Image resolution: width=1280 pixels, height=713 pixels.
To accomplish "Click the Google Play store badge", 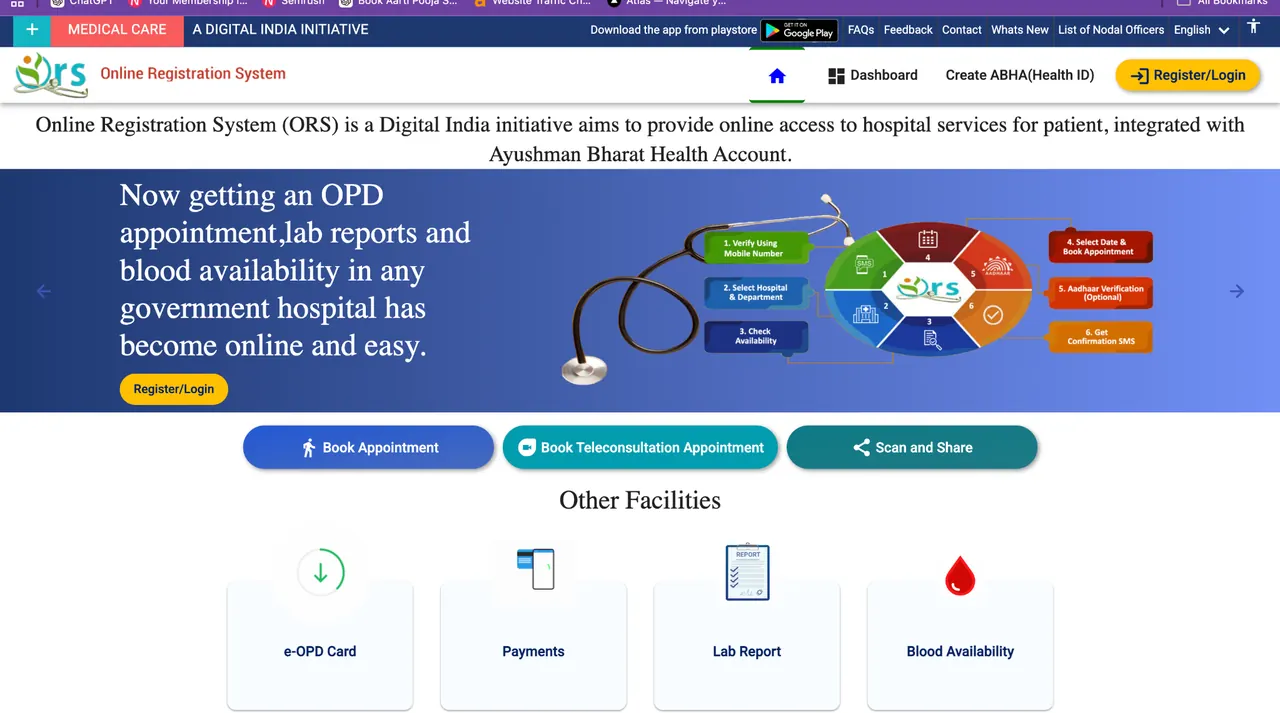I will [800, 30].
